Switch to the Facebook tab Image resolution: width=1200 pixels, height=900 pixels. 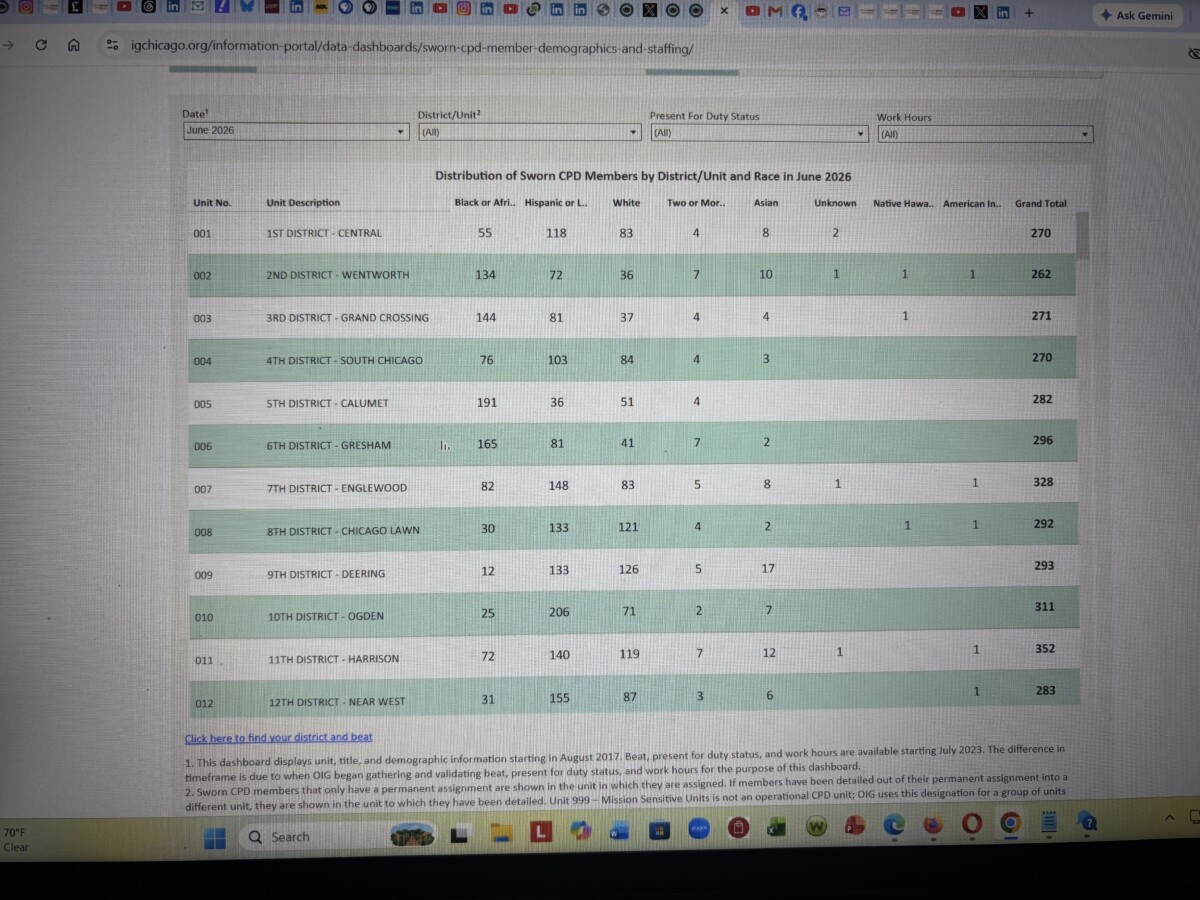tap(798, 11)
